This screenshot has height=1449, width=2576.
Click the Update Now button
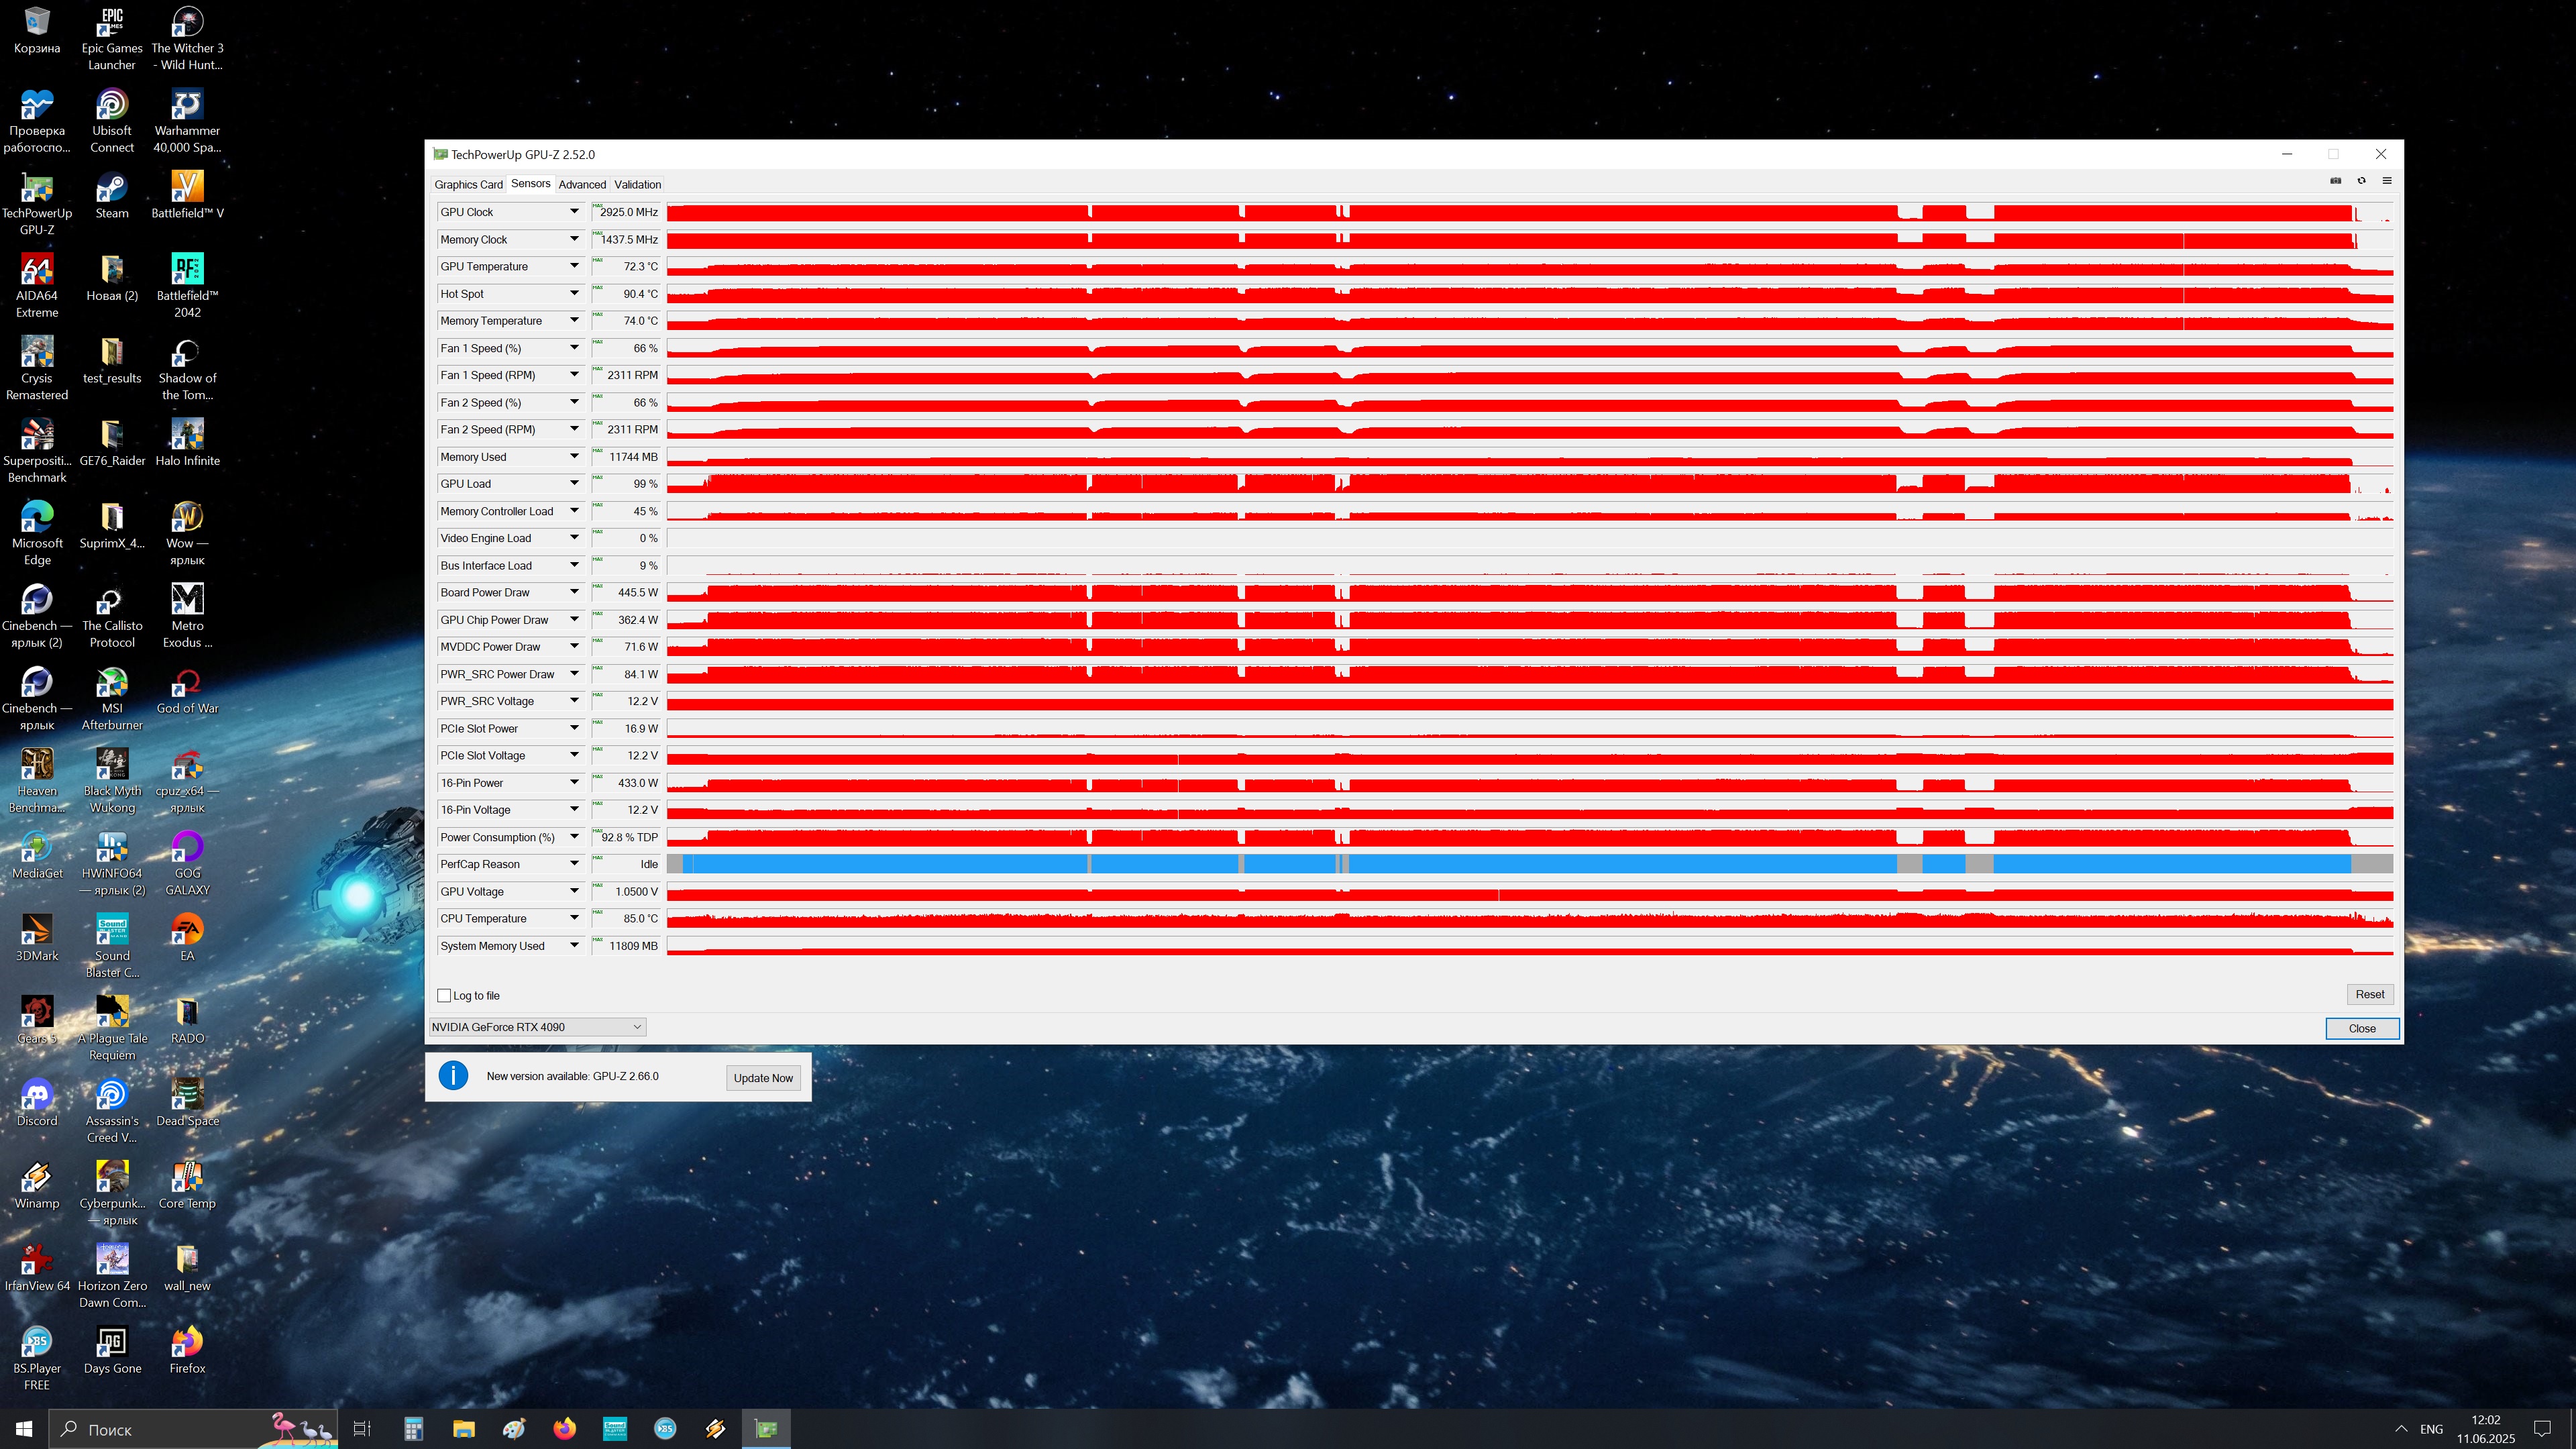pos(763,1078)
